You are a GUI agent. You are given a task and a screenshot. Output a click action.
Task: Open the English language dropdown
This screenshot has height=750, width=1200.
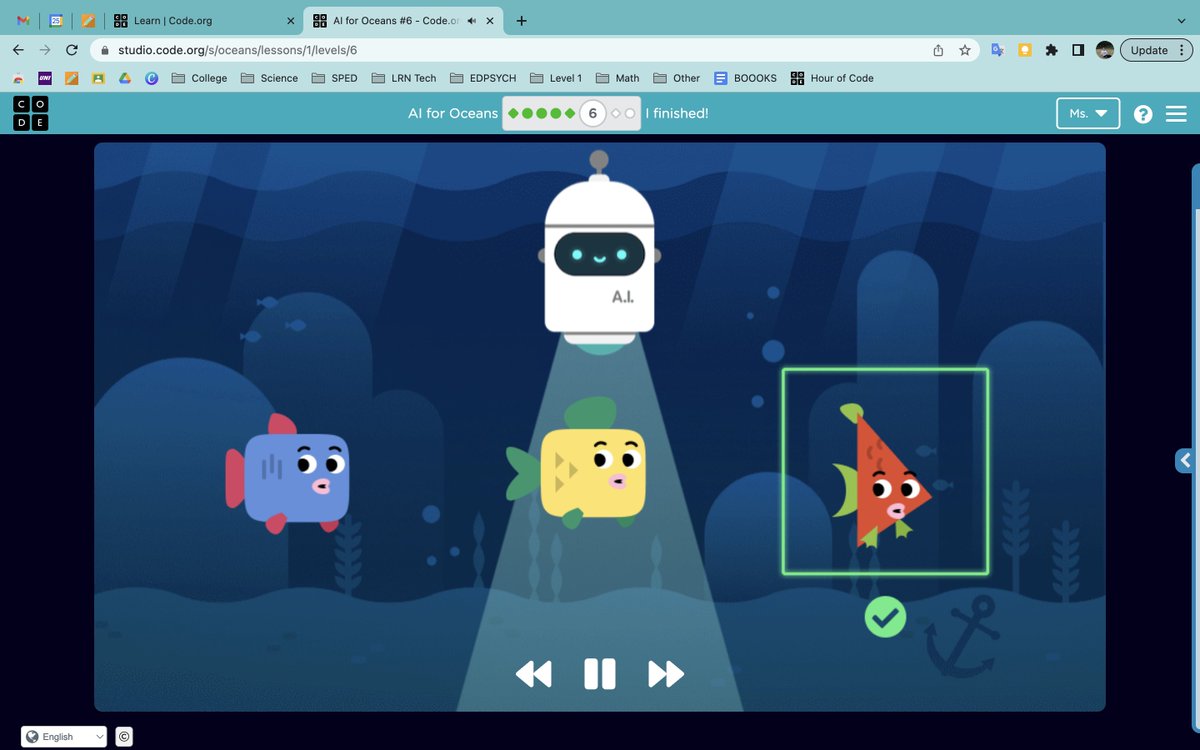(64, 737)
